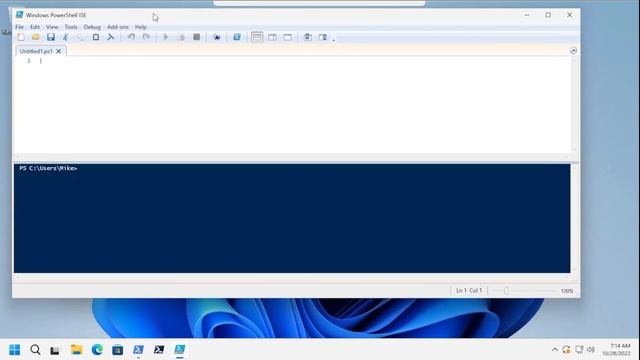
Task: Create a new script with the New icon
Action: (21, 37)
